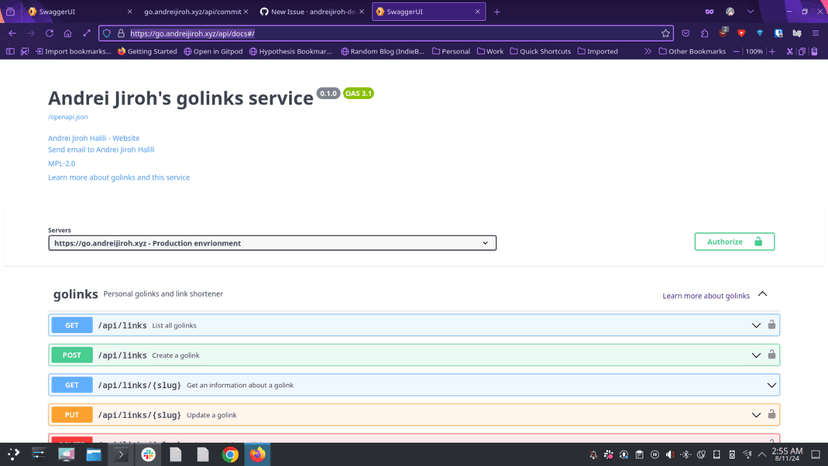The width and height of the screenshot is (828, 466).
Task: Open Learn more about golinks and this service
Action: pyautogui.click(x=118, y=177)
